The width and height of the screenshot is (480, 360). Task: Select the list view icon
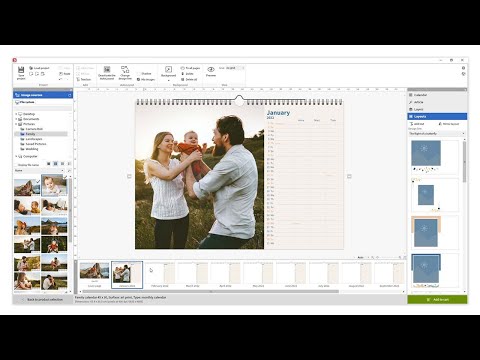(69, 164)
